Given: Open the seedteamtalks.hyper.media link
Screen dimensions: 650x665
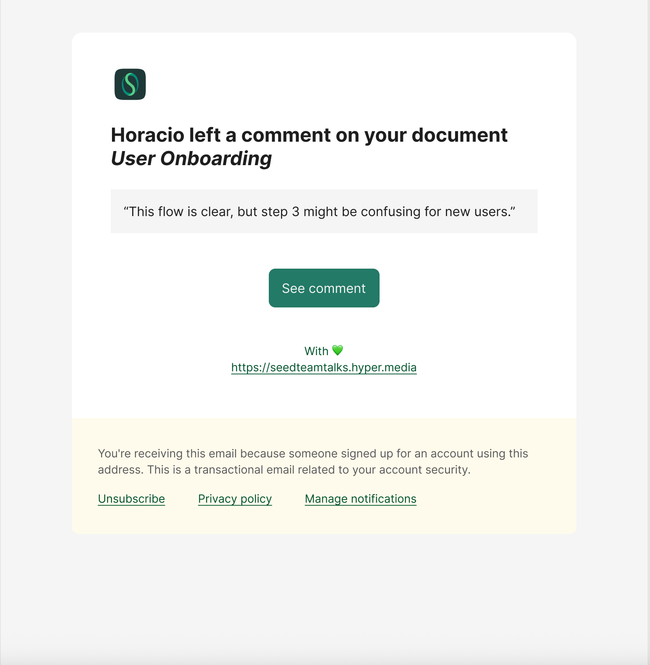Looking at the screenshot, I should [x=324, y=367].
